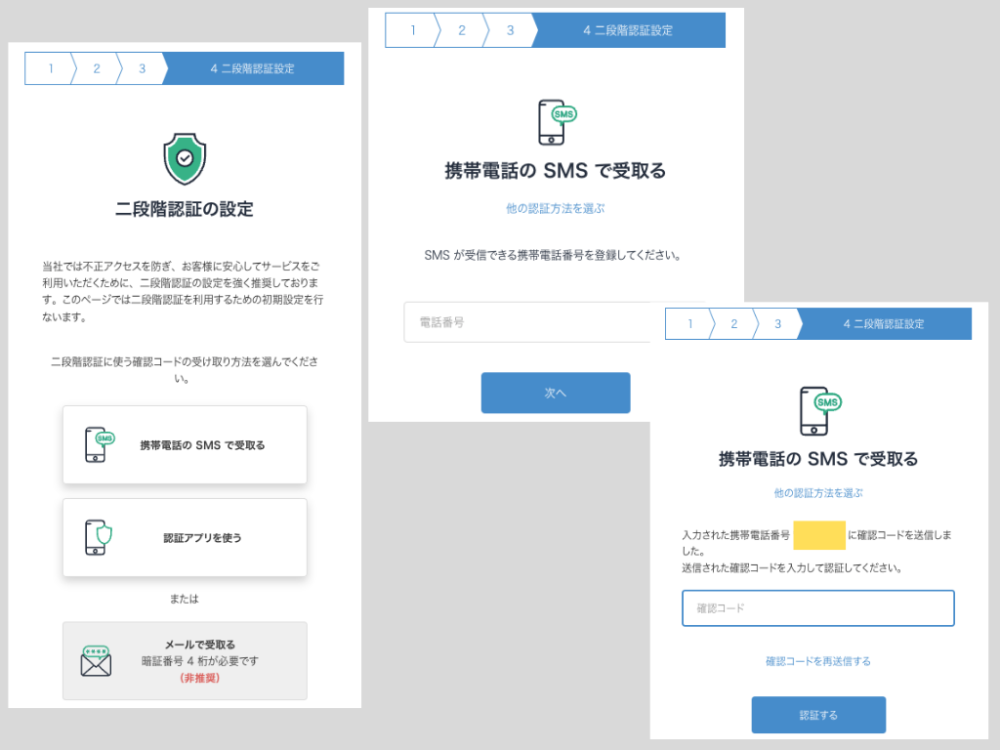The image size is (1000, 750).
Task: Click 他の認証方法を選ぶ link in the verification code panel
Action: [817, 493]
